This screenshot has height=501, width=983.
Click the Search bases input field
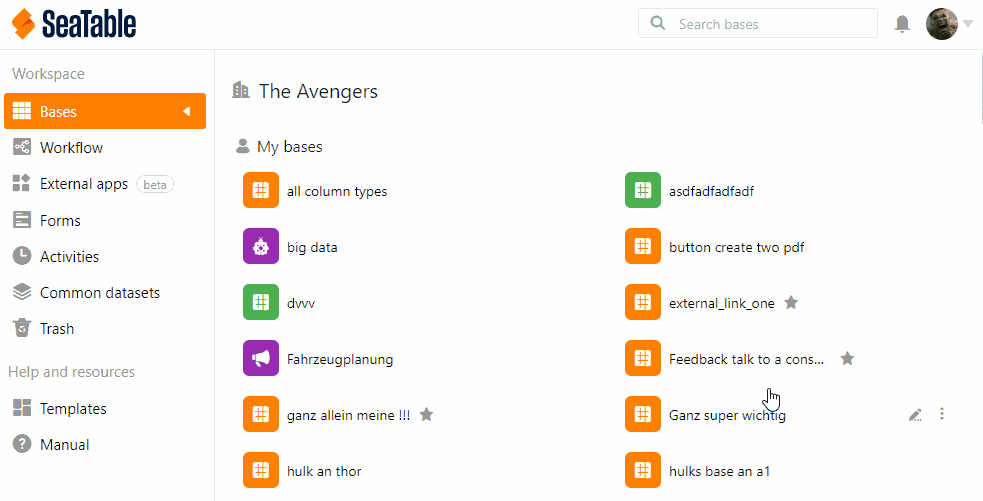pyautogui.click(x=770, y=24)
